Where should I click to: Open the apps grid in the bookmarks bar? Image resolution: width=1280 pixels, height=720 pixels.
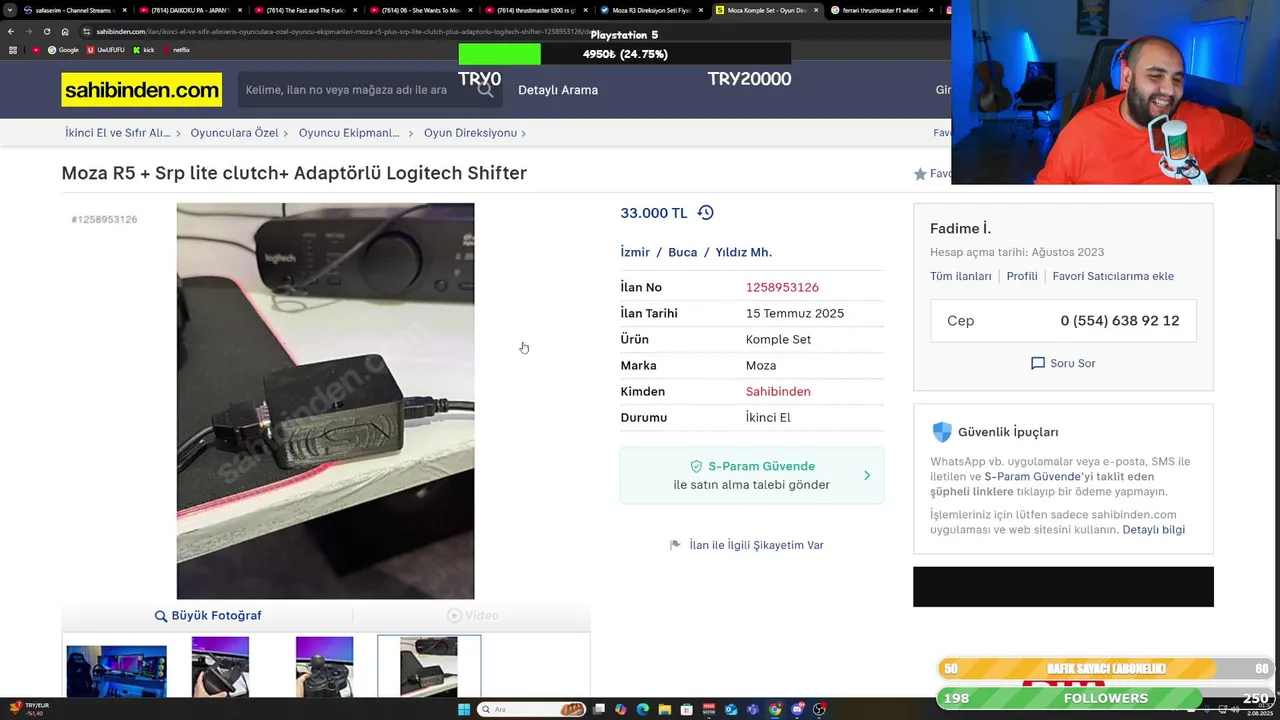point(13,50)
